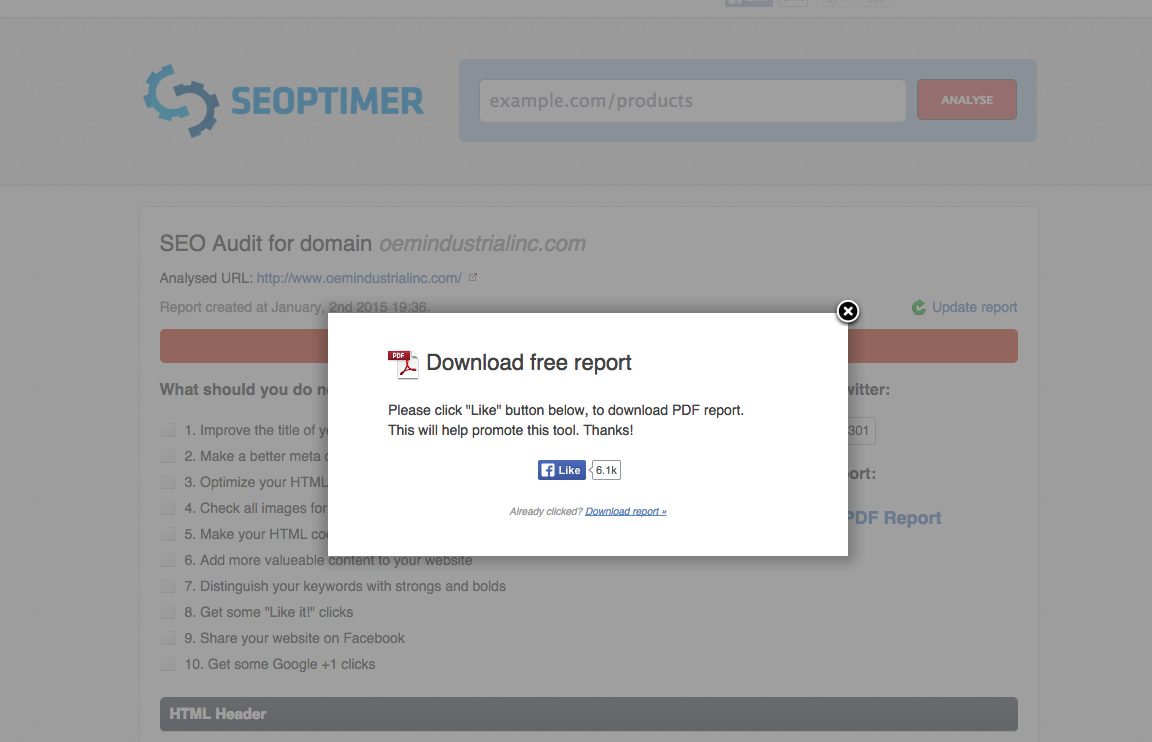Click the Like button in the popup

(561, 469)
